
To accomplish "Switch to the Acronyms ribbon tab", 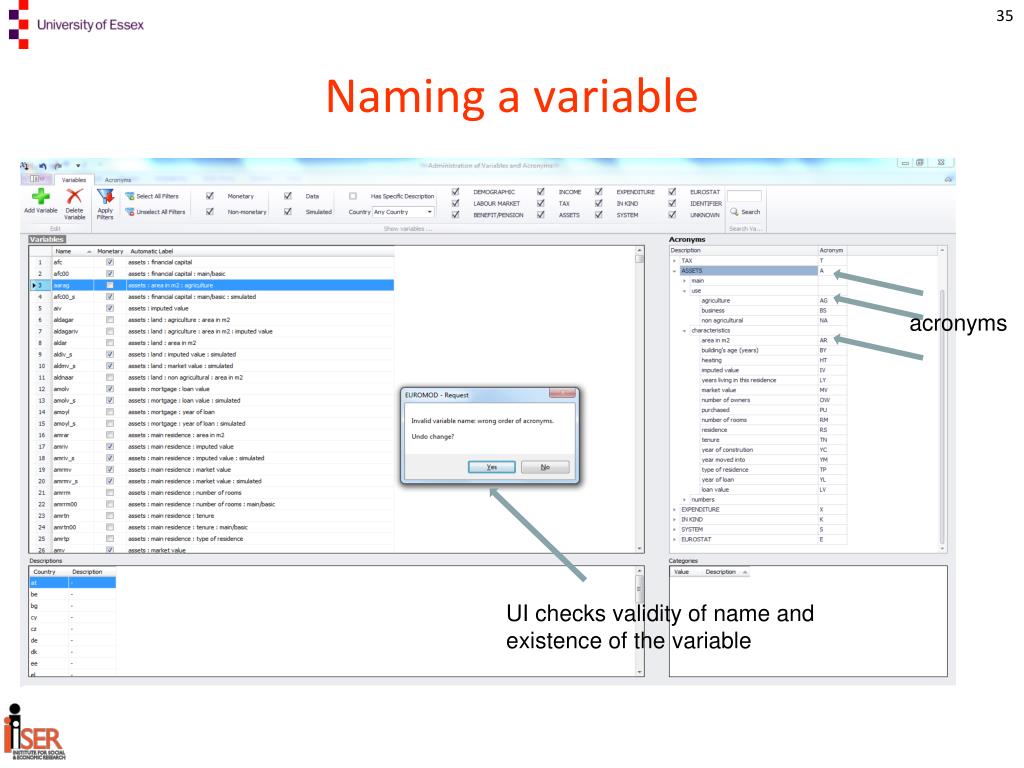I will 118,180.
